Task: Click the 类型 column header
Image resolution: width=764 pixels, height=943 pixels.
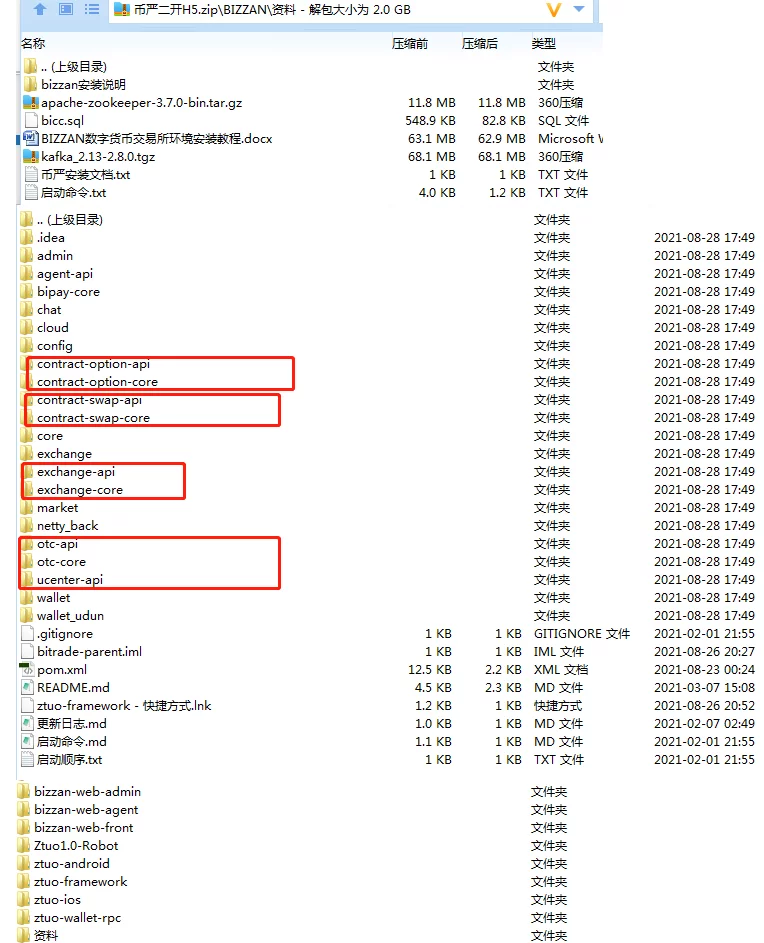Action: coord(544,43)
